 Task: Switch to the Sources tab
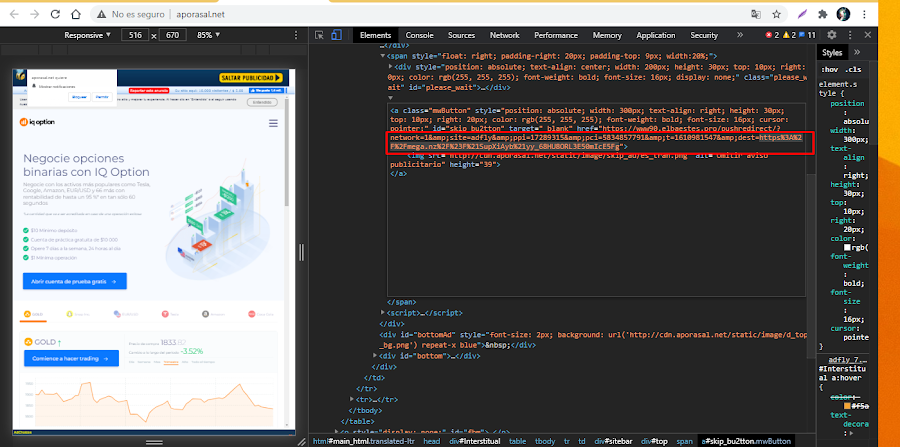[x=461, y=35]
